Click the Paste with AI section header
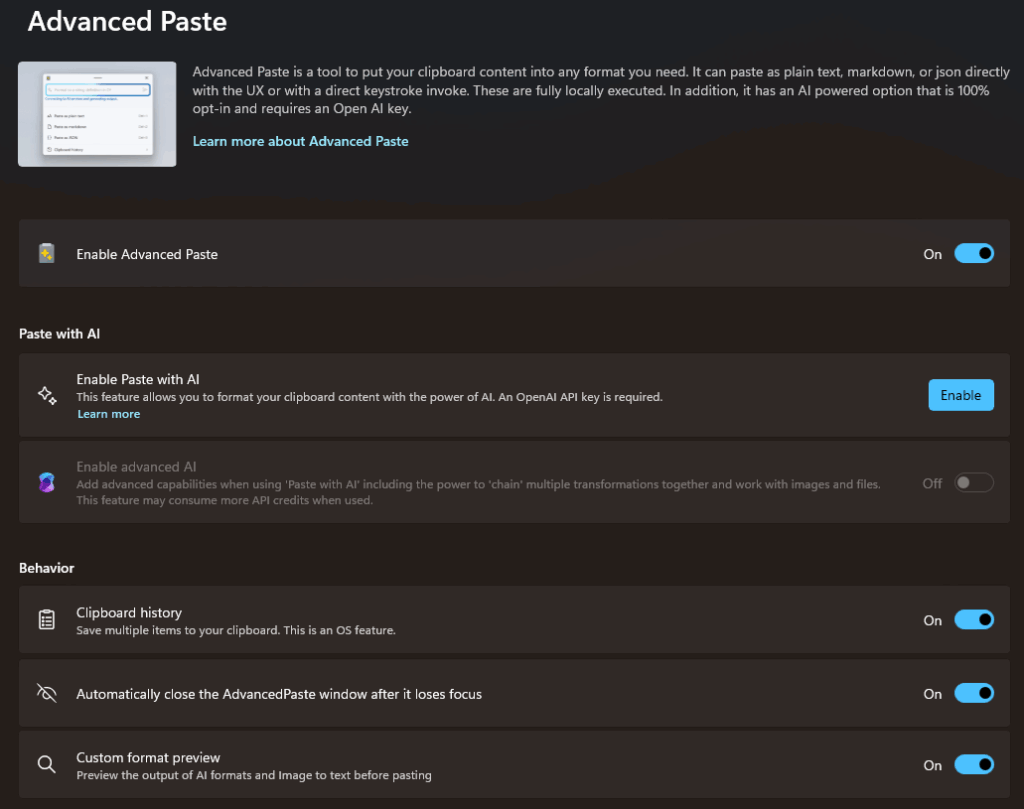This screenshot has width=1024, height=809. click(x=59, y=333)
